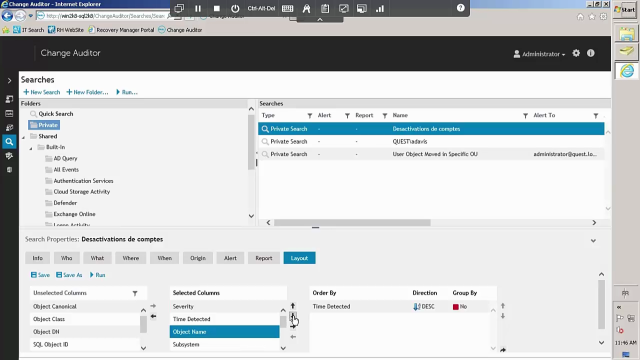
Task: Filter the Report column in Searches
Action: pos(384,116)
